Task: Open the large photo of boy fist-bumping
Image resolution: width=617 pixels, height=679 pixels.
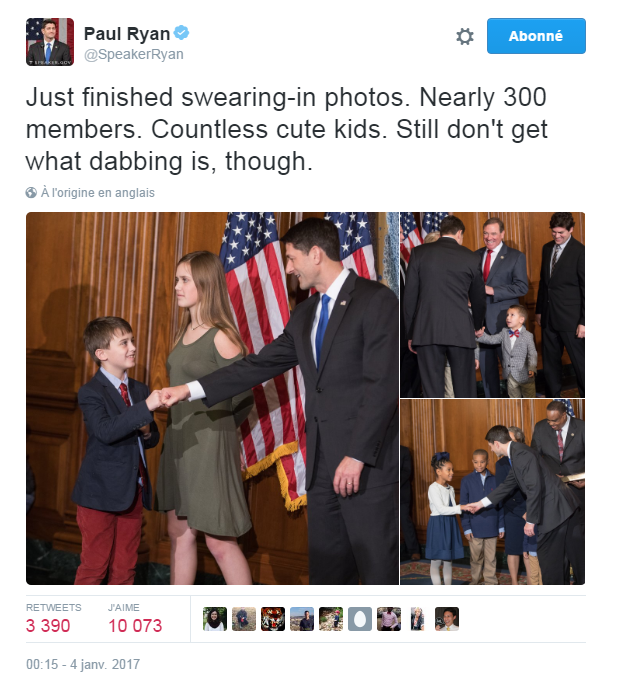Action: click(x=210, y=398)
